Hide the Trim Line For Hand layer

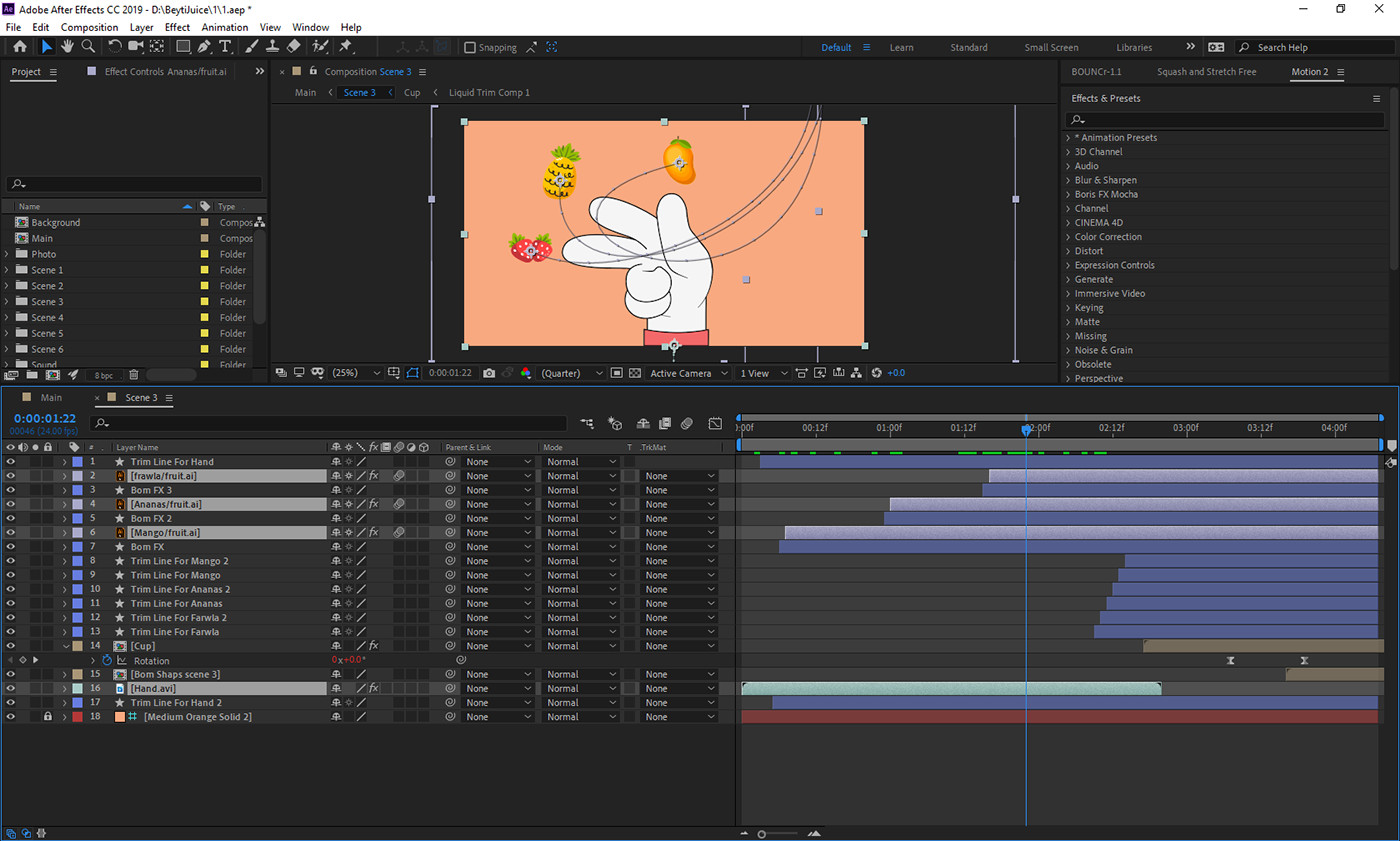click(11, 462)
